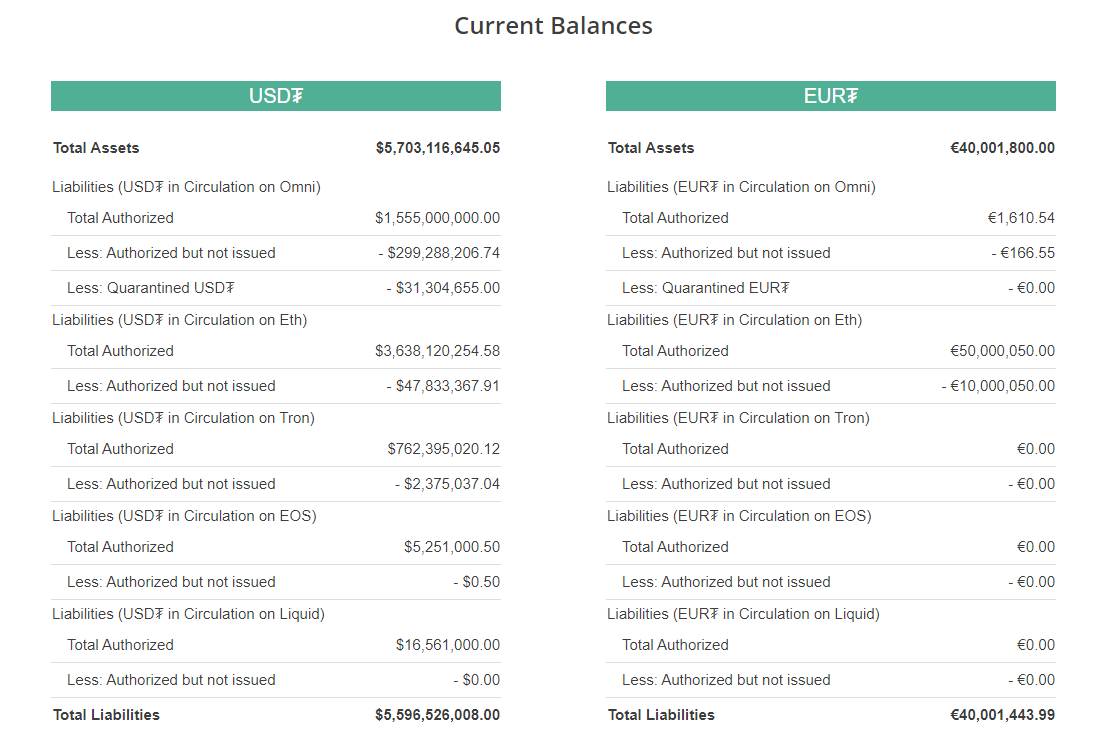Click the $3,638,120,254.58 Eth authorized value
Image resolution: width=1111 pixels, height=737 pixels.
(437, 351)
